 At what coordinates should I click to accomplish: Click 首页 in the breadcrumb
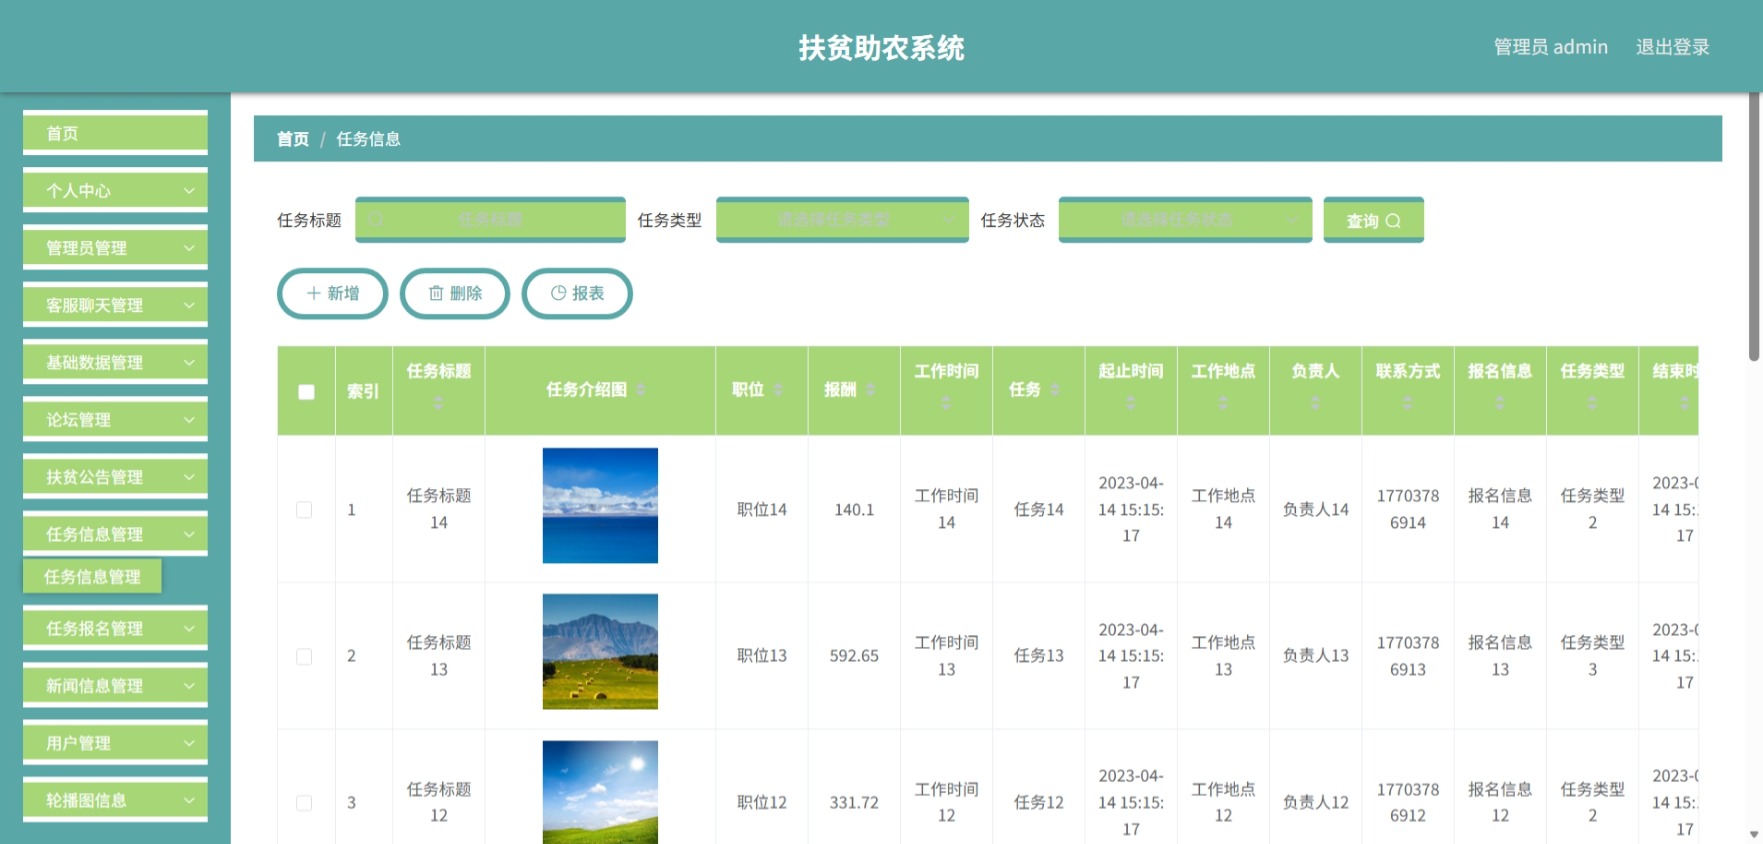pyautogui.click(x=293, y=139)
